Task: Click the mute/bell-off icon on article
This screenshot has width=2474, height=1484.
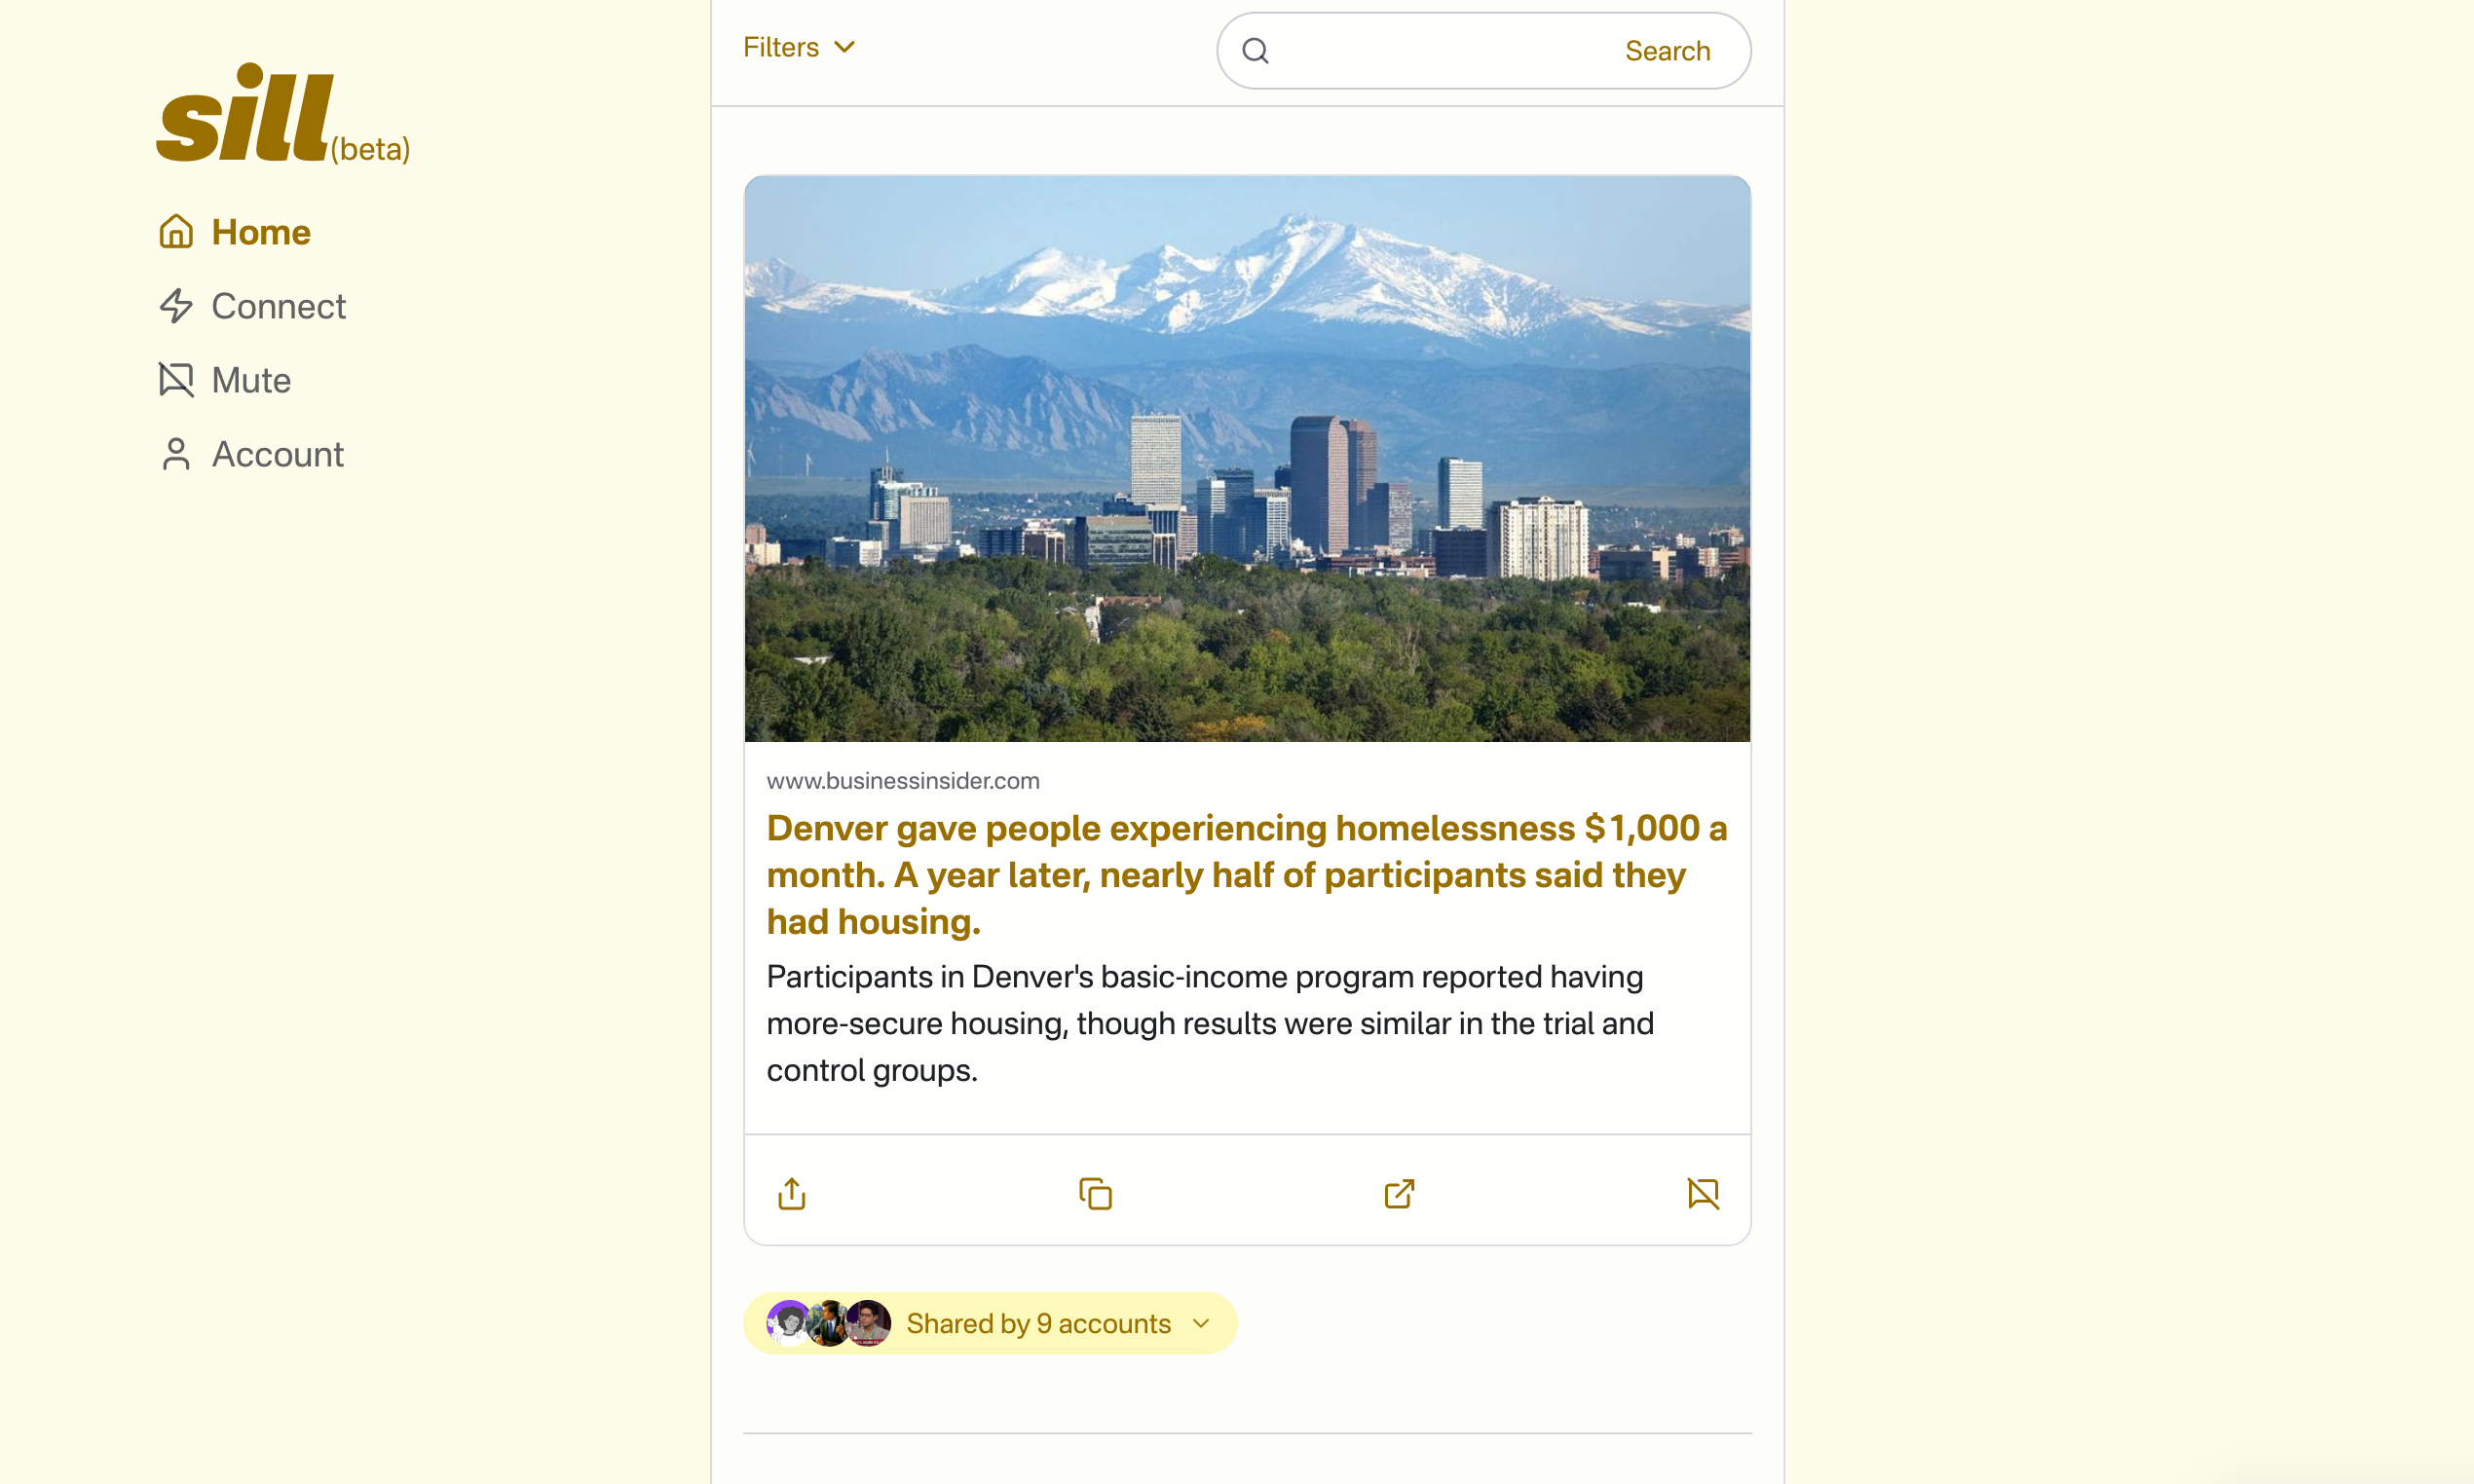Action: [x=1702, y=1193]
